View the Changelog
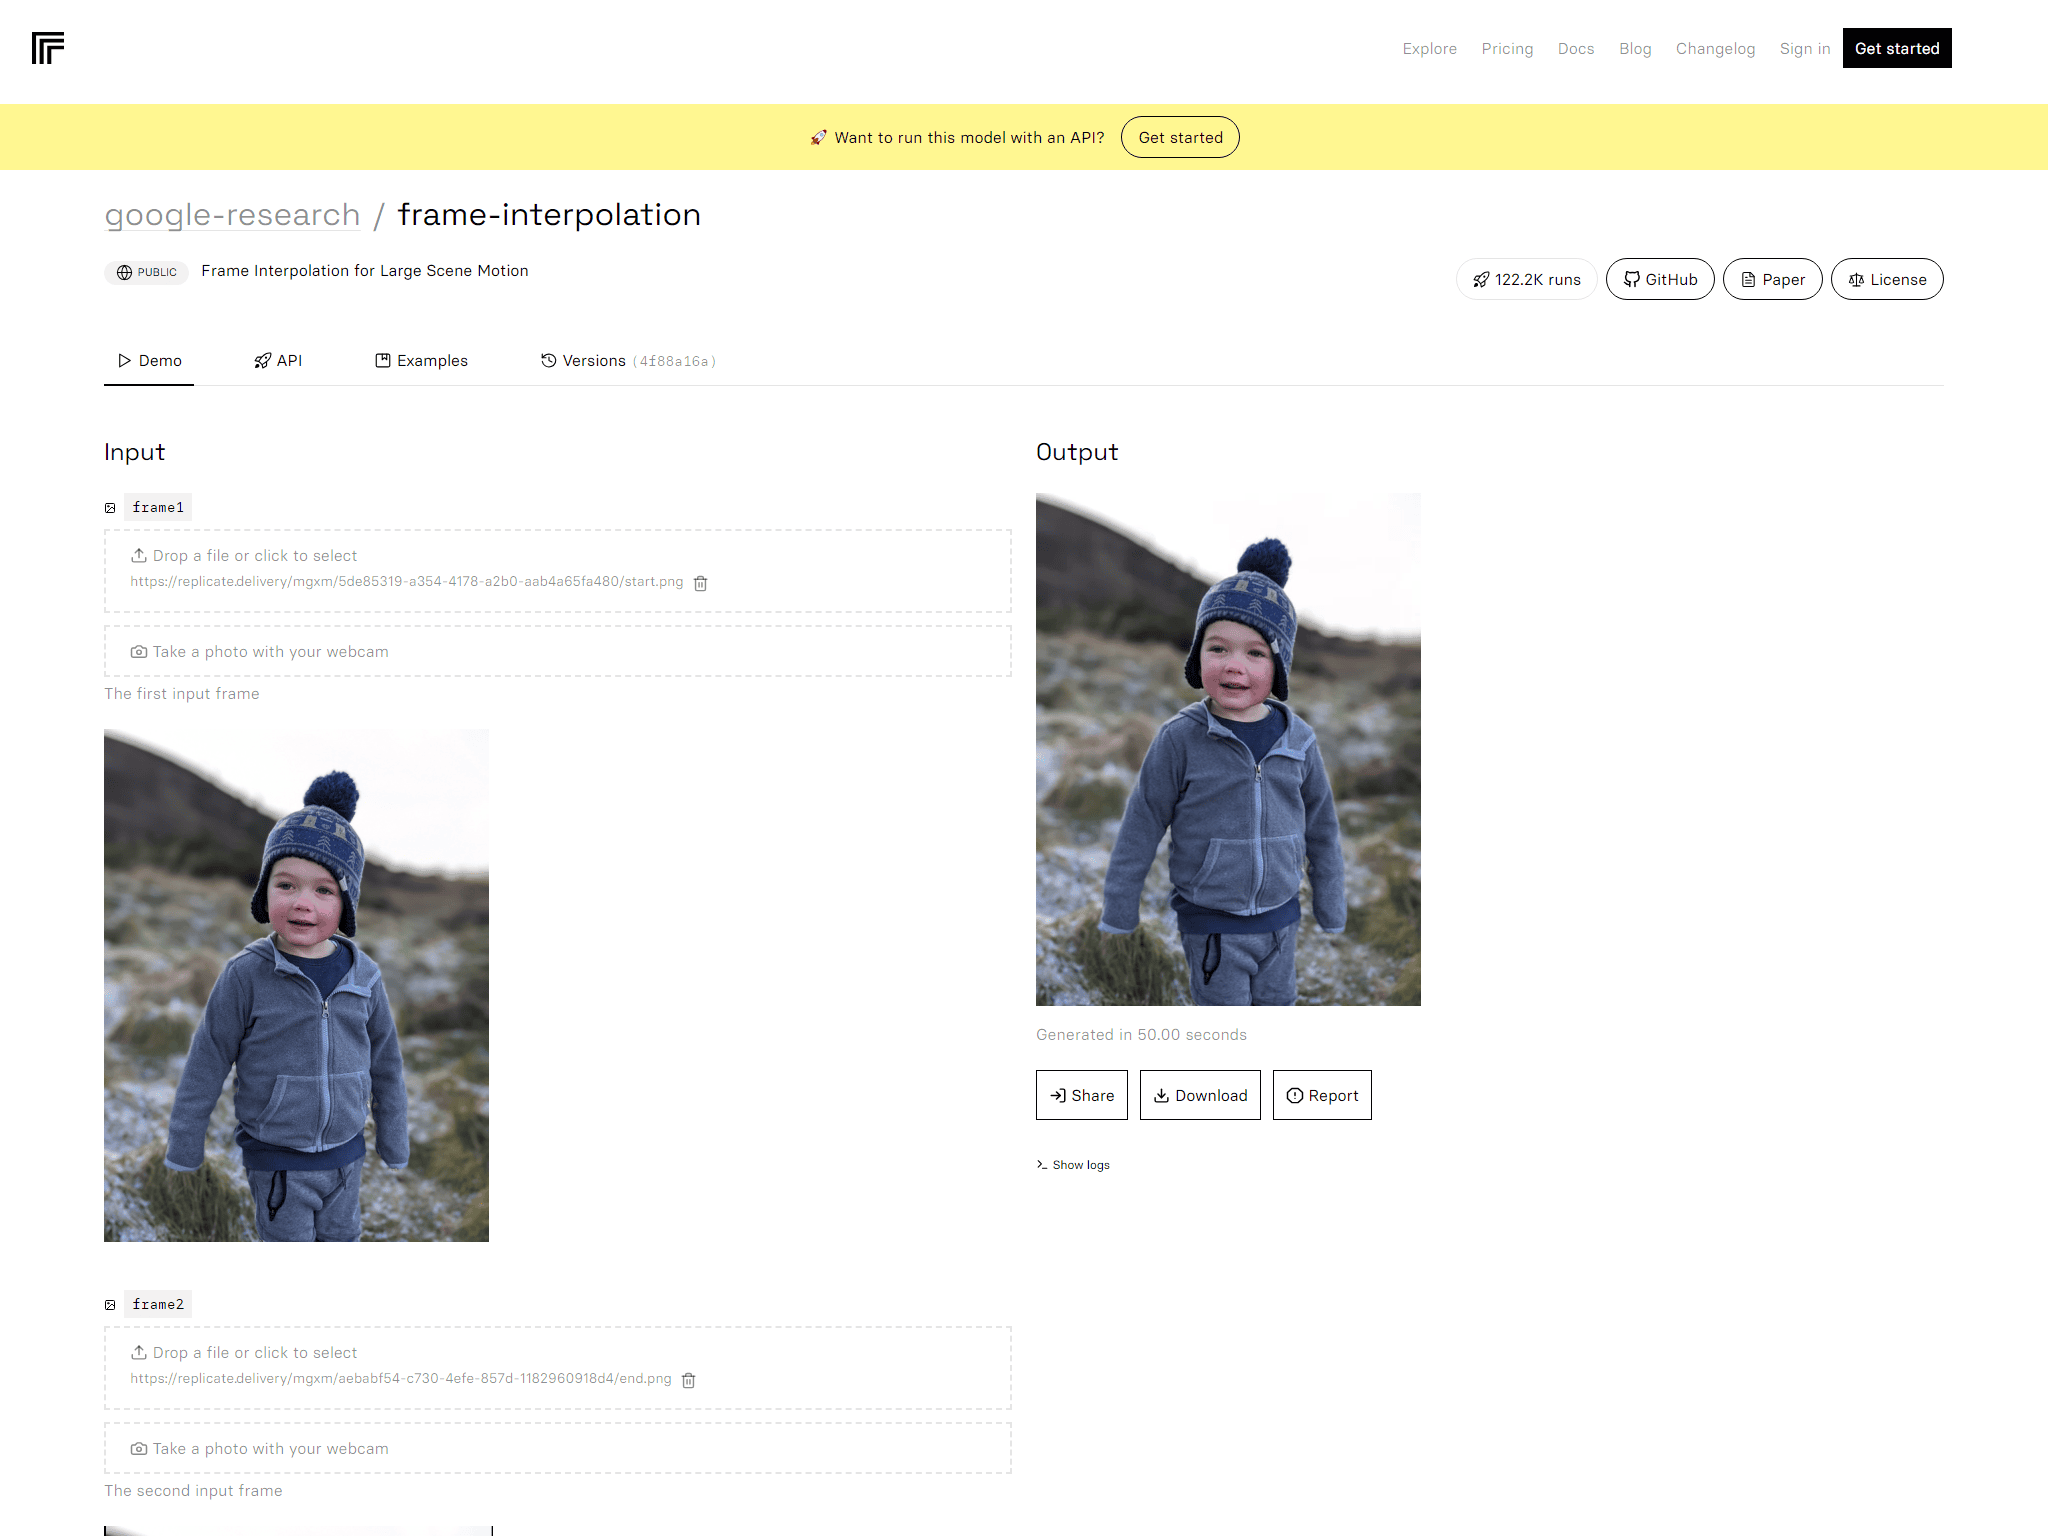The image size is (2048, 1536). (x=1715, y=48)
